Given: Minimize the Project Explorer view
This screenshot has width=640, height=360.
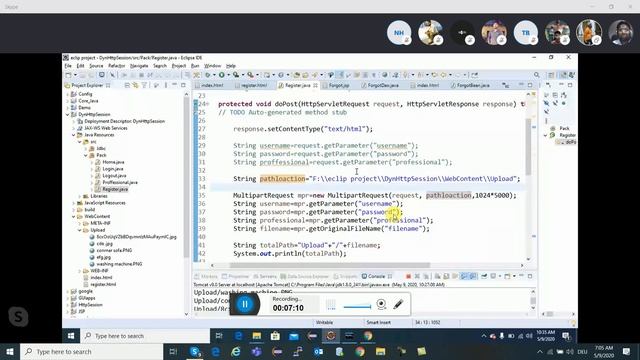Looking at the screenshot, I should [175, 85].
